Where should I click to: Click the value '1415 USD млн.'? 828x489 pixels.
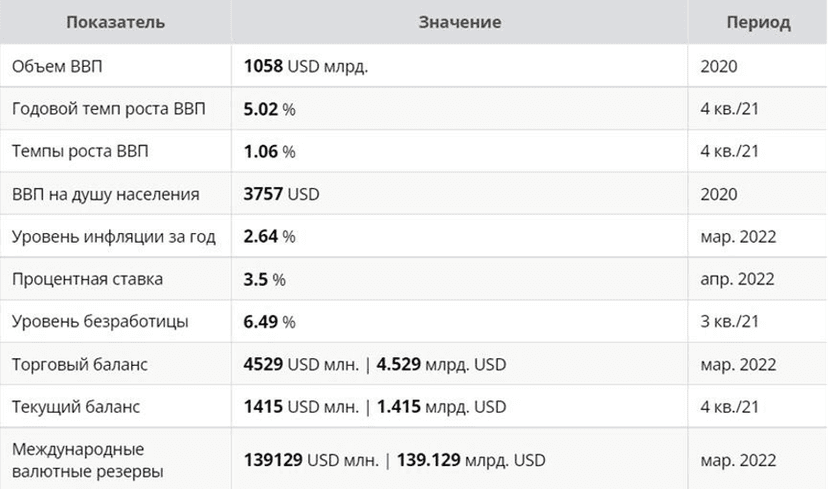[x=301, y=407]
